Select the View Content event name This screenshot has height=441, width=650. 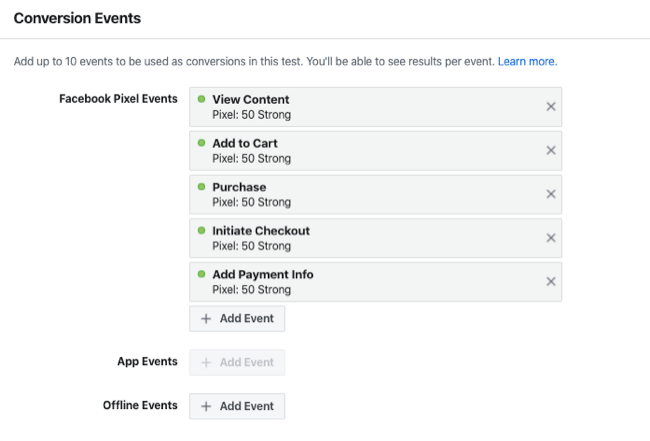tap(251, 99)
